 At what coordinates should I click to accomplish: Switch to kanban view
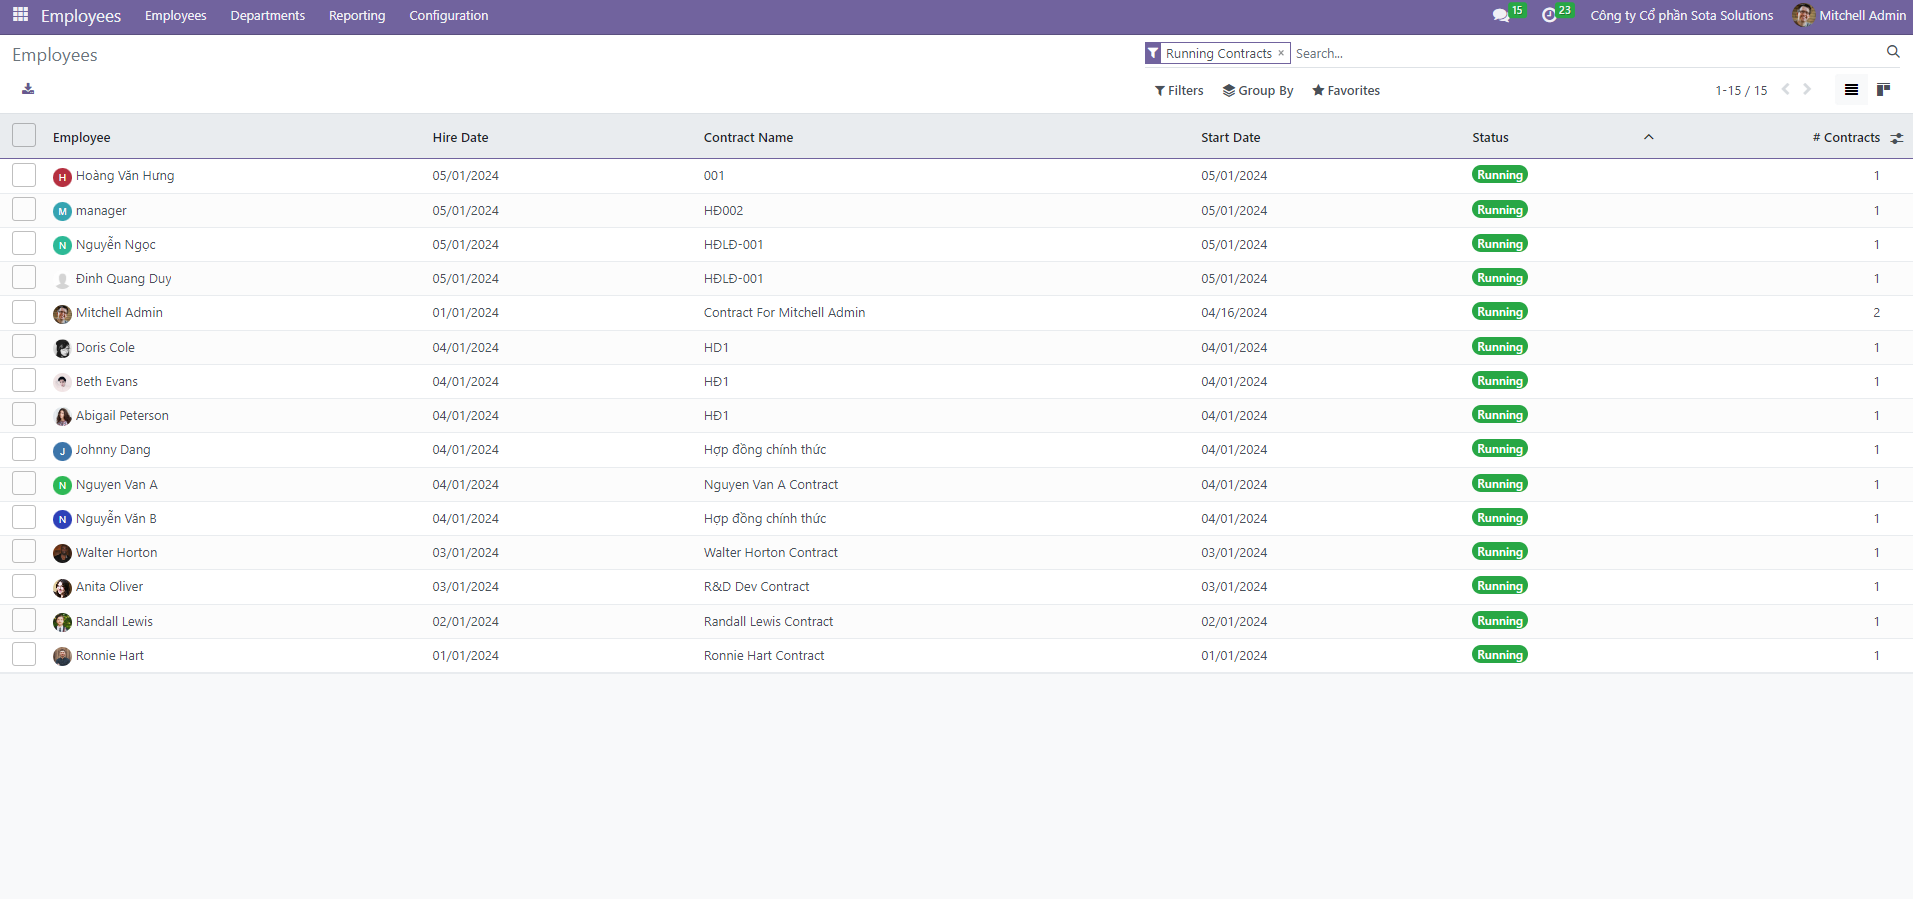1883,90
